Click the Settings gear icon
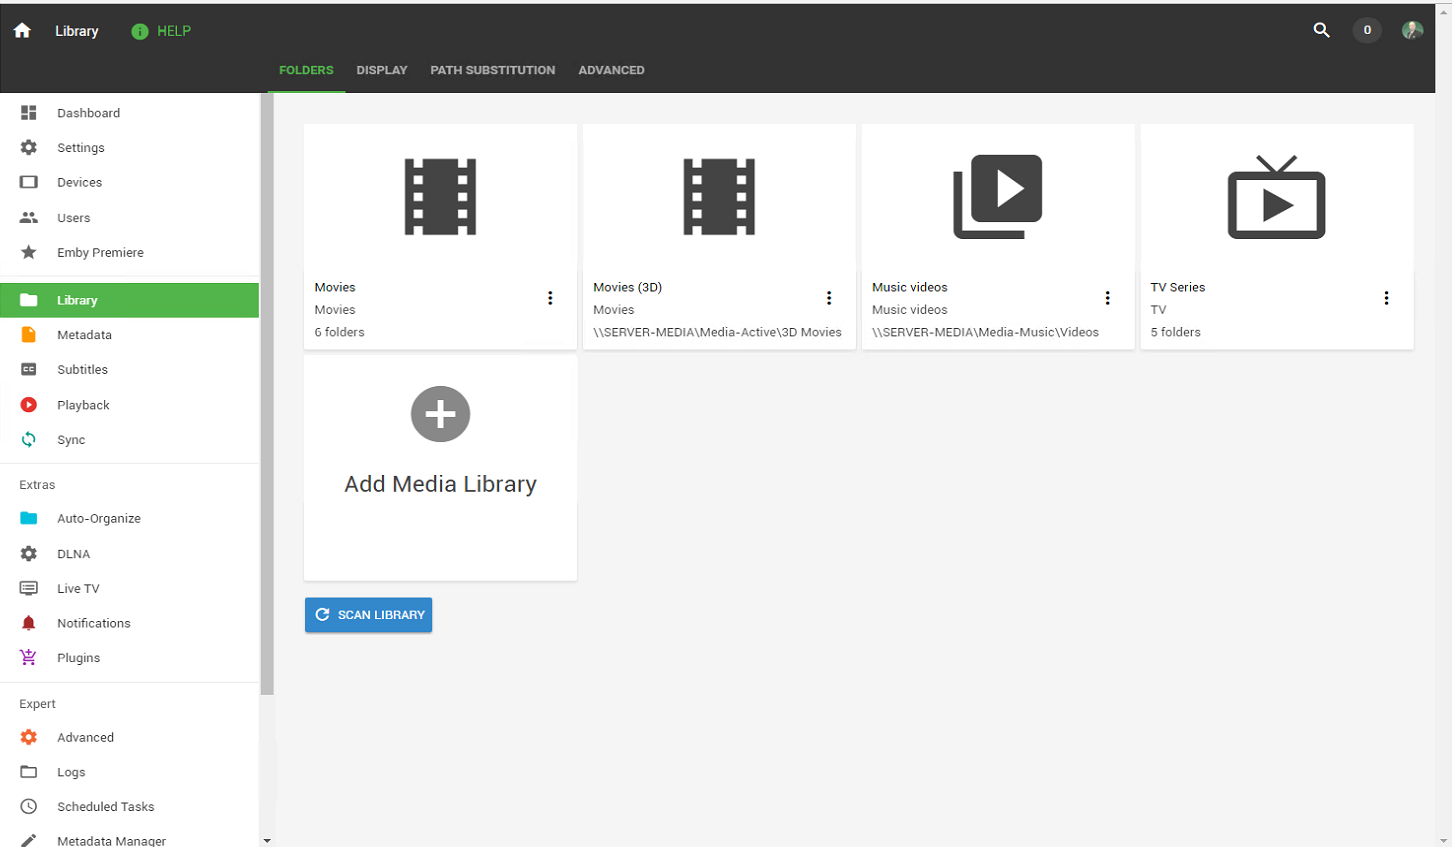 pyautogui.click(x=29, y=148)
